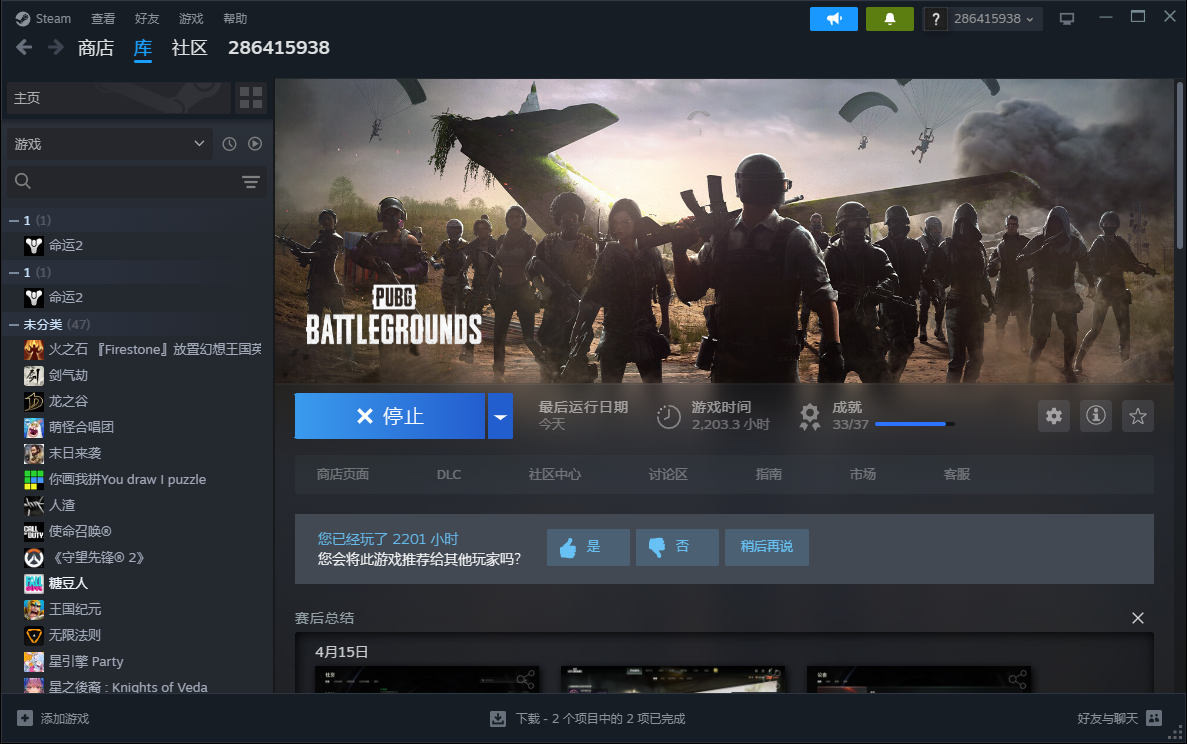The image size is (1187, 744).
Task: Open the 好友 menu
Action: pyautogui.click(x=146, y=18)
